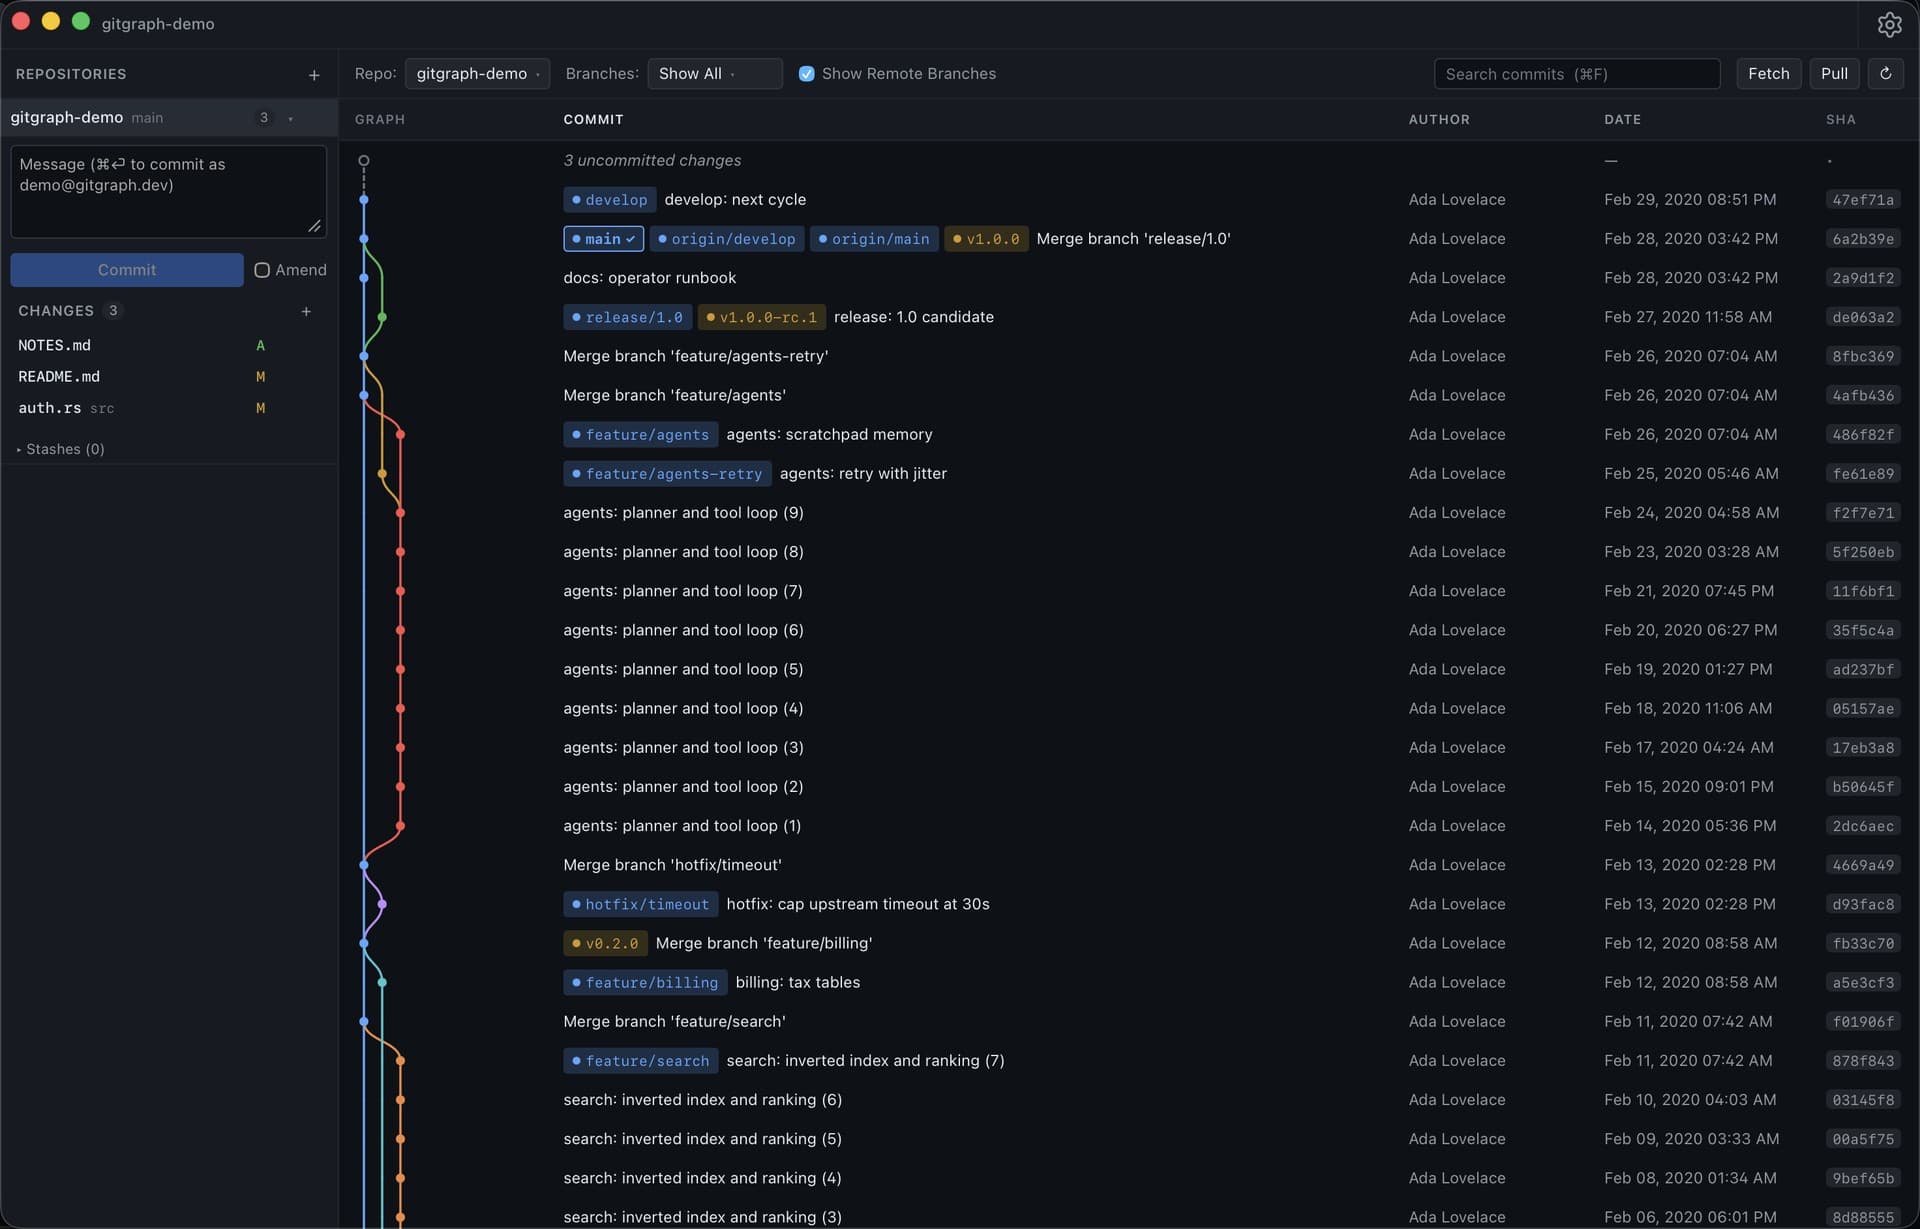Open the gitgraph-demo repository row dropdown arrow

click(291, 118)
